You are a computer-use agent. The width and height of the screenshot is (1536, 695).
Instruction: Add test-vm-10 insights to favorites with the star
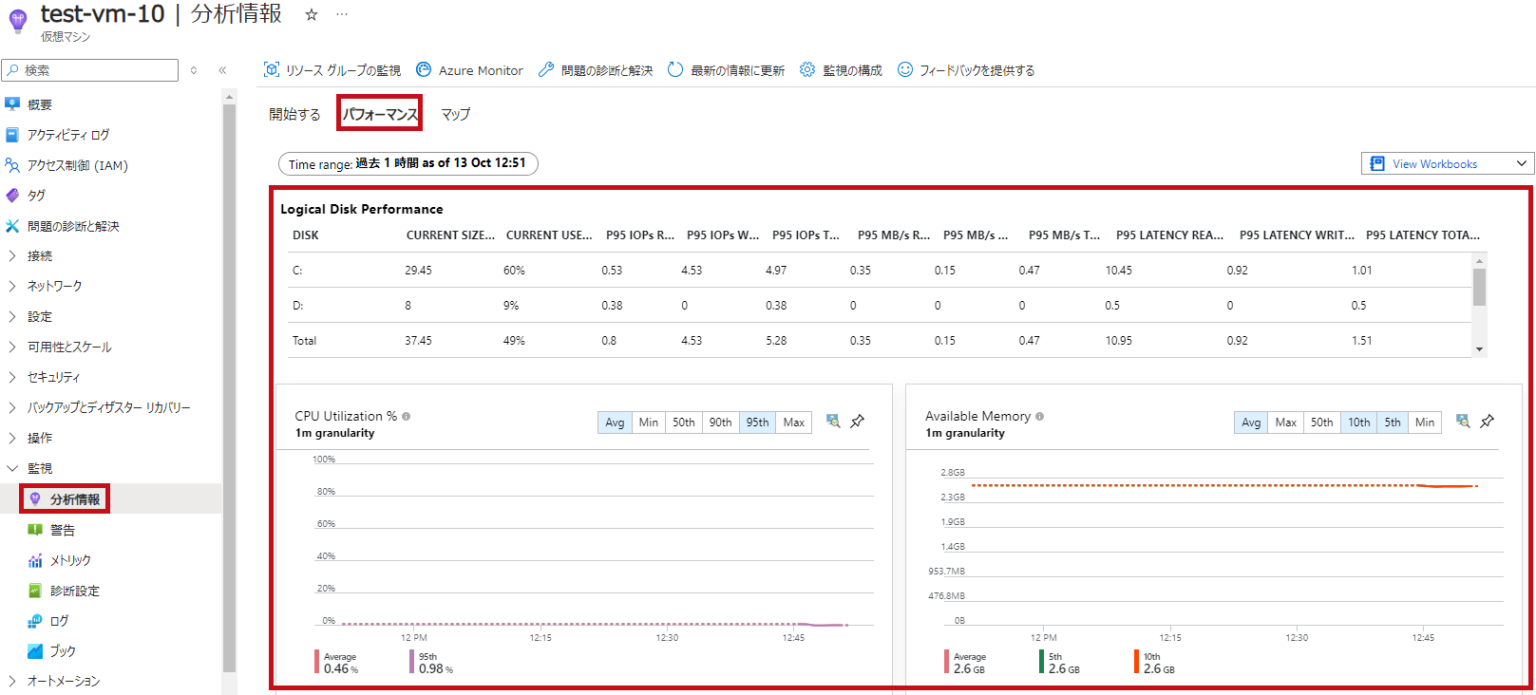(311, 16)
